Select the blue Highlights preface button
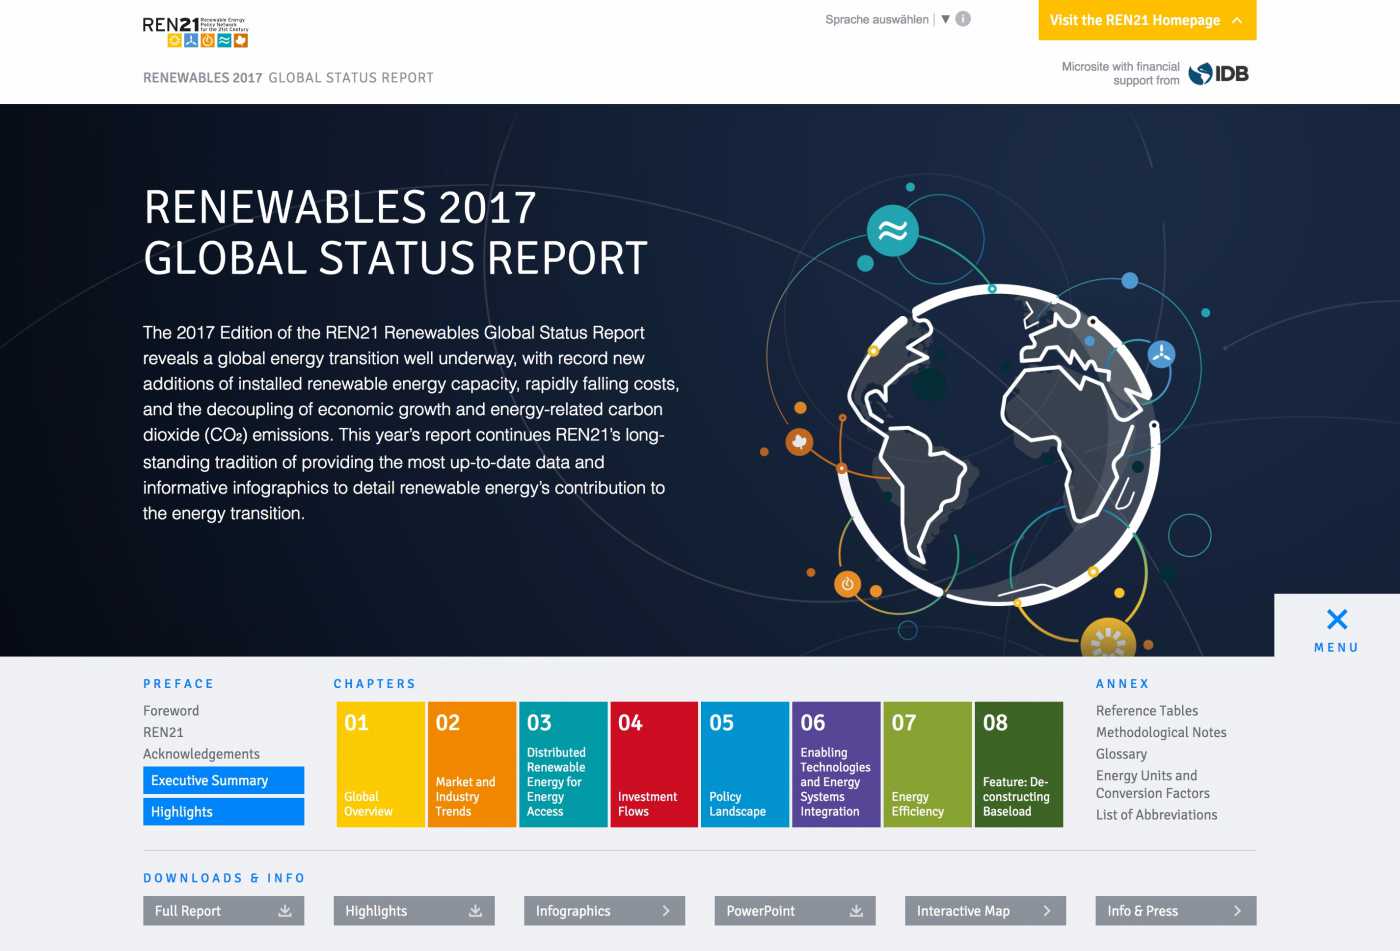This screenshot has height=951, width=1400. point(223,812)
